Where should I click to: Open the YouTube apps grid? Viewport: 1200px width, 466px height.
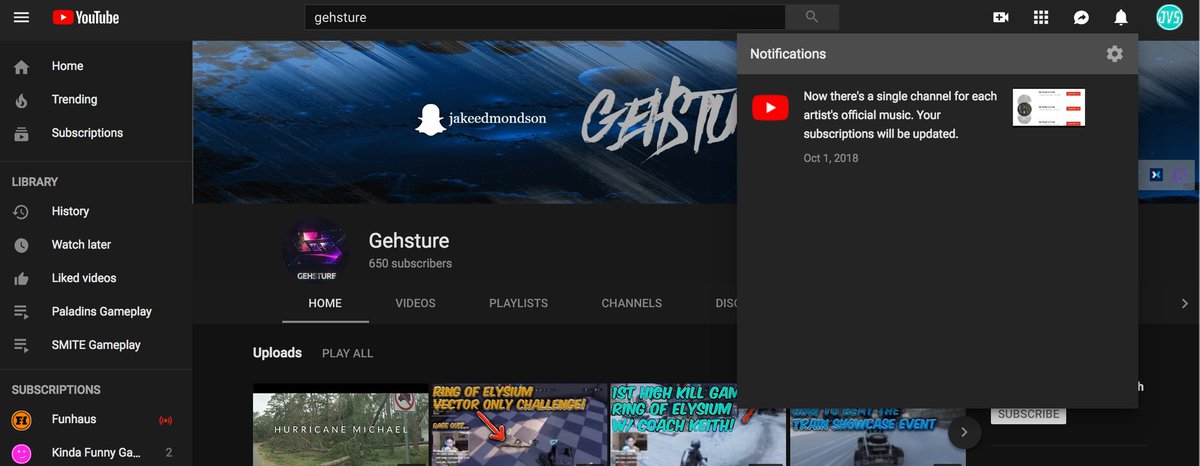pyautogui.click(x=1041, y=17)
